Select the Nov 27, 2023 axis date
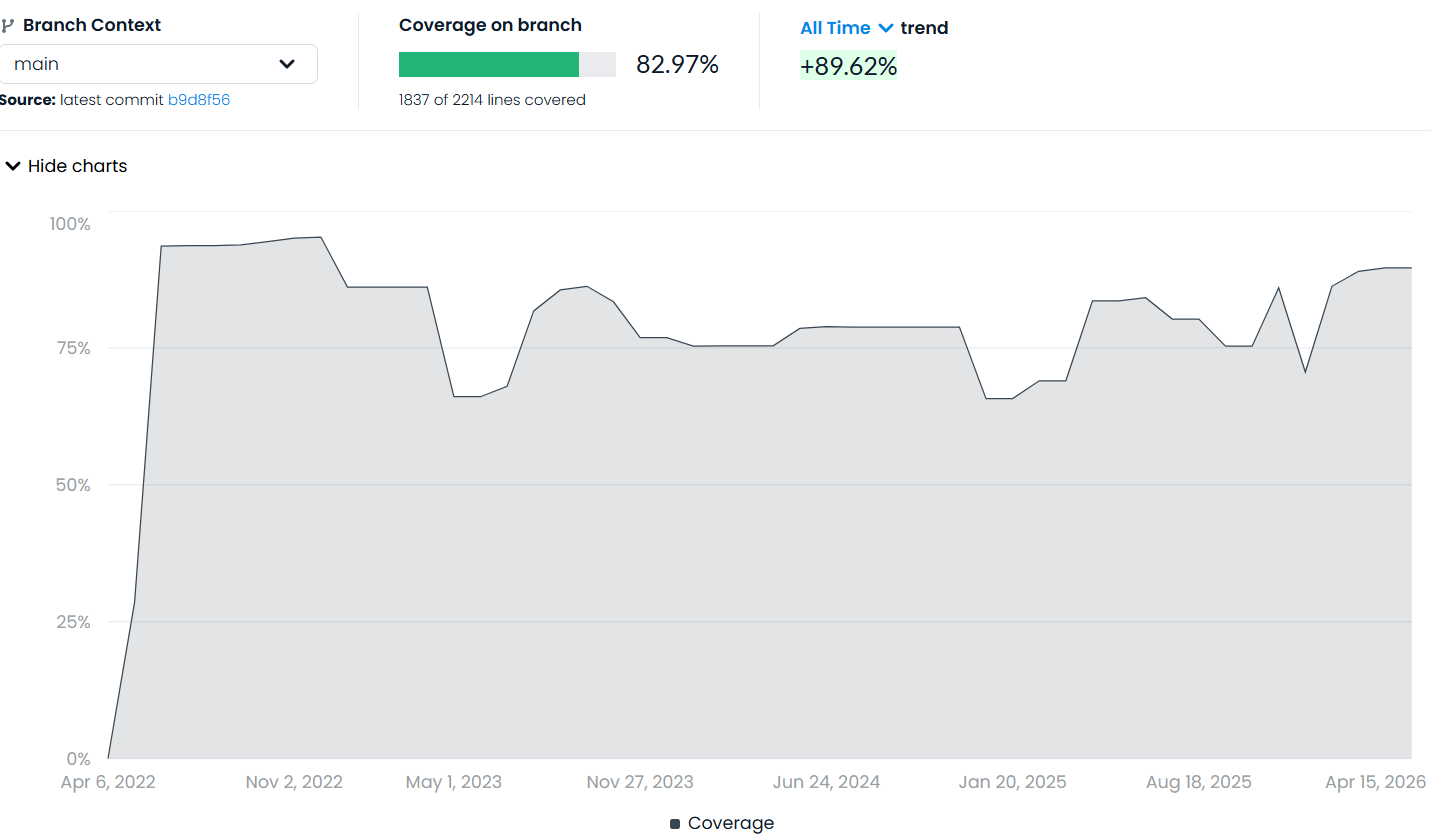 coord(640,782)
